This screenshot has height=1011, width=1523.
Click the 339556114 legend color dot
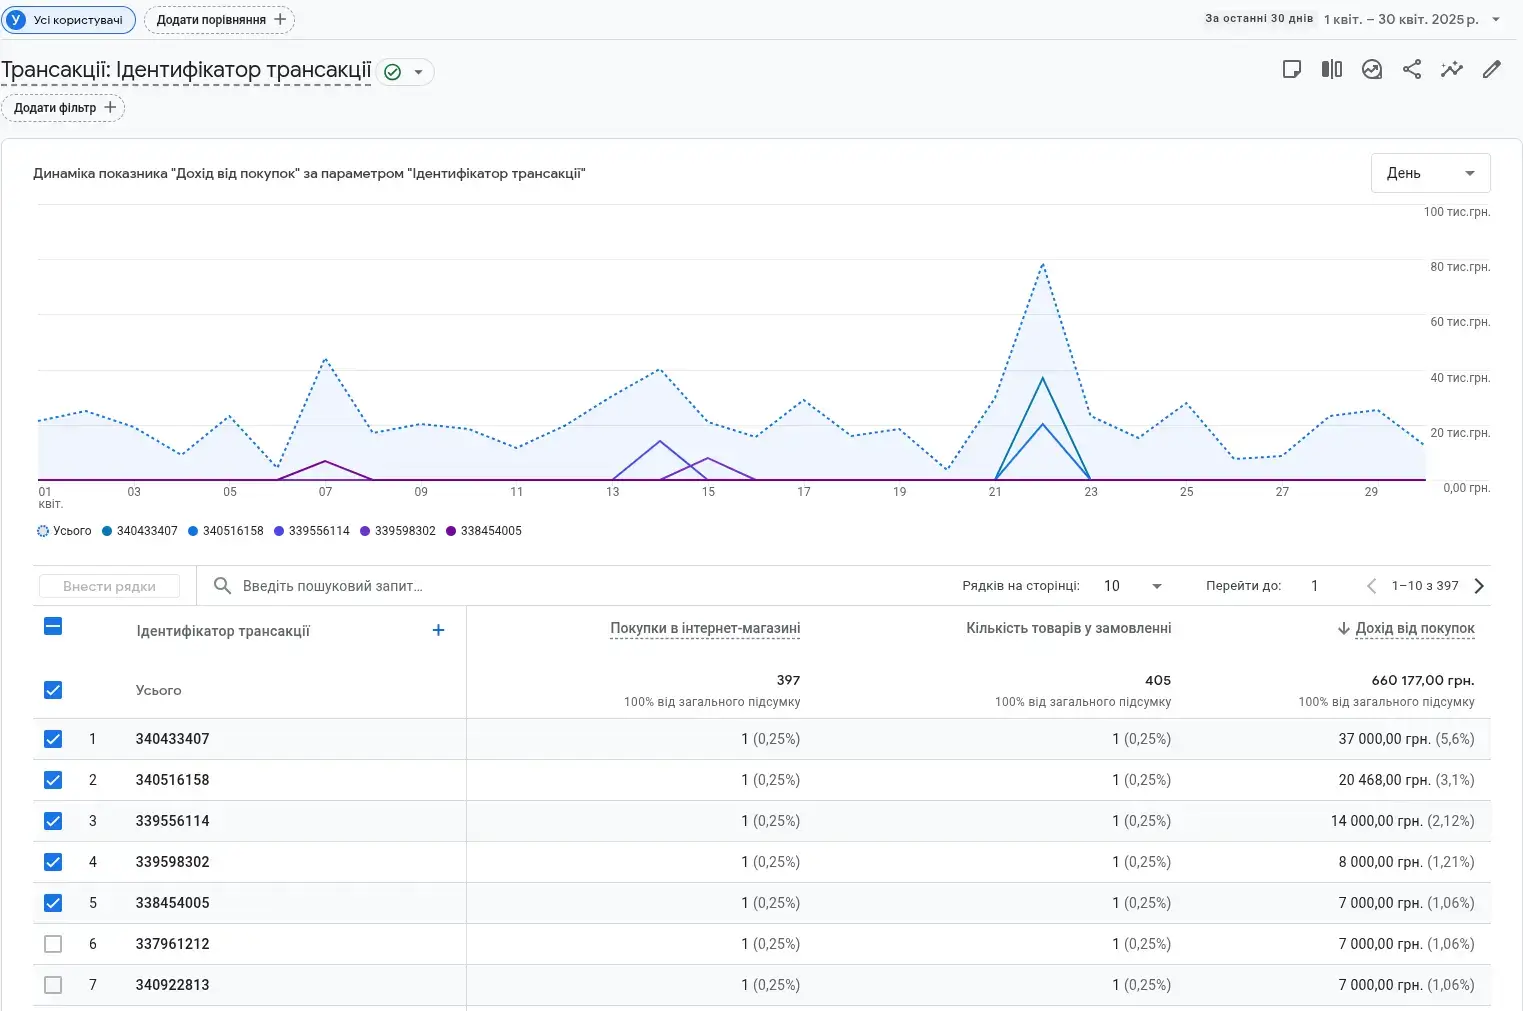(x=279, y=531)
